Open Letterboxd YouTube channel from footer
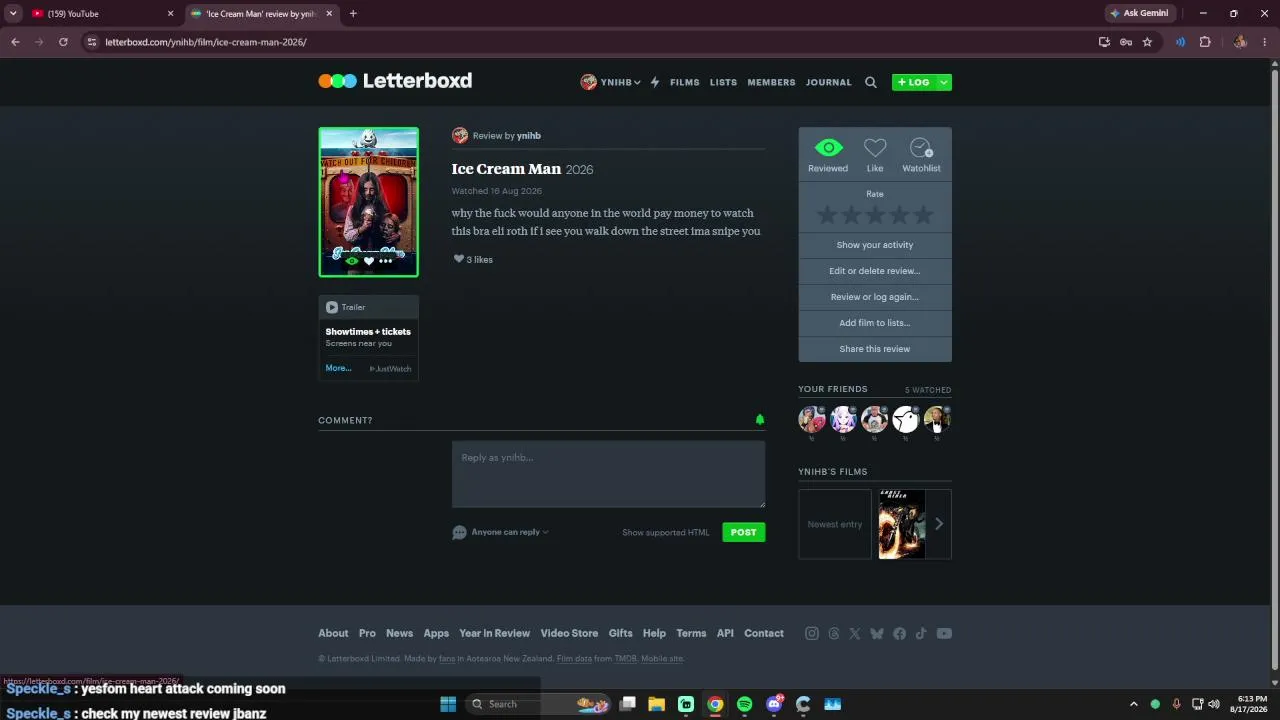Viewport: 1280px width, 720px height. click(x=944, y=633)
